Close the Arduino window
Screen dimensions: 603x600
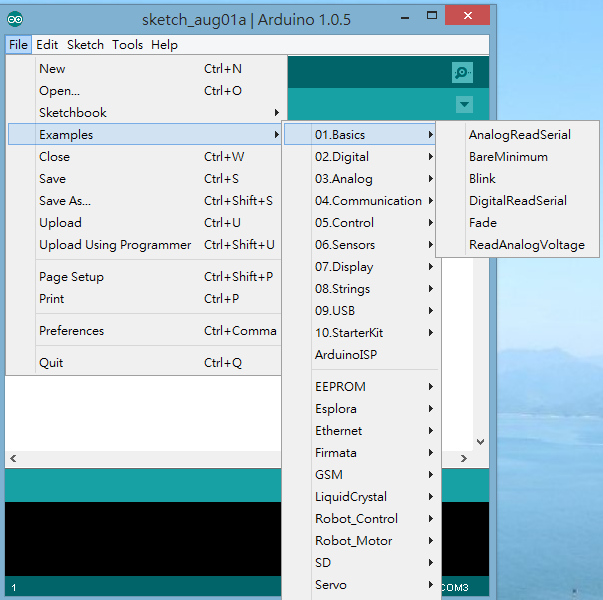tap(468, 15)
